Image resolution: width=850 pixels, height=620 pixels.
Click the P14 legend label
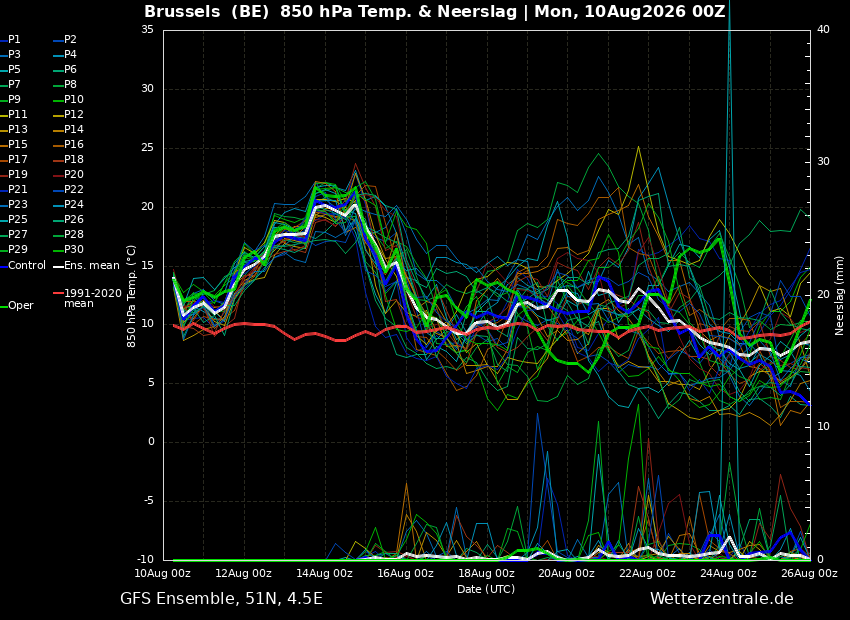[74, 130]
